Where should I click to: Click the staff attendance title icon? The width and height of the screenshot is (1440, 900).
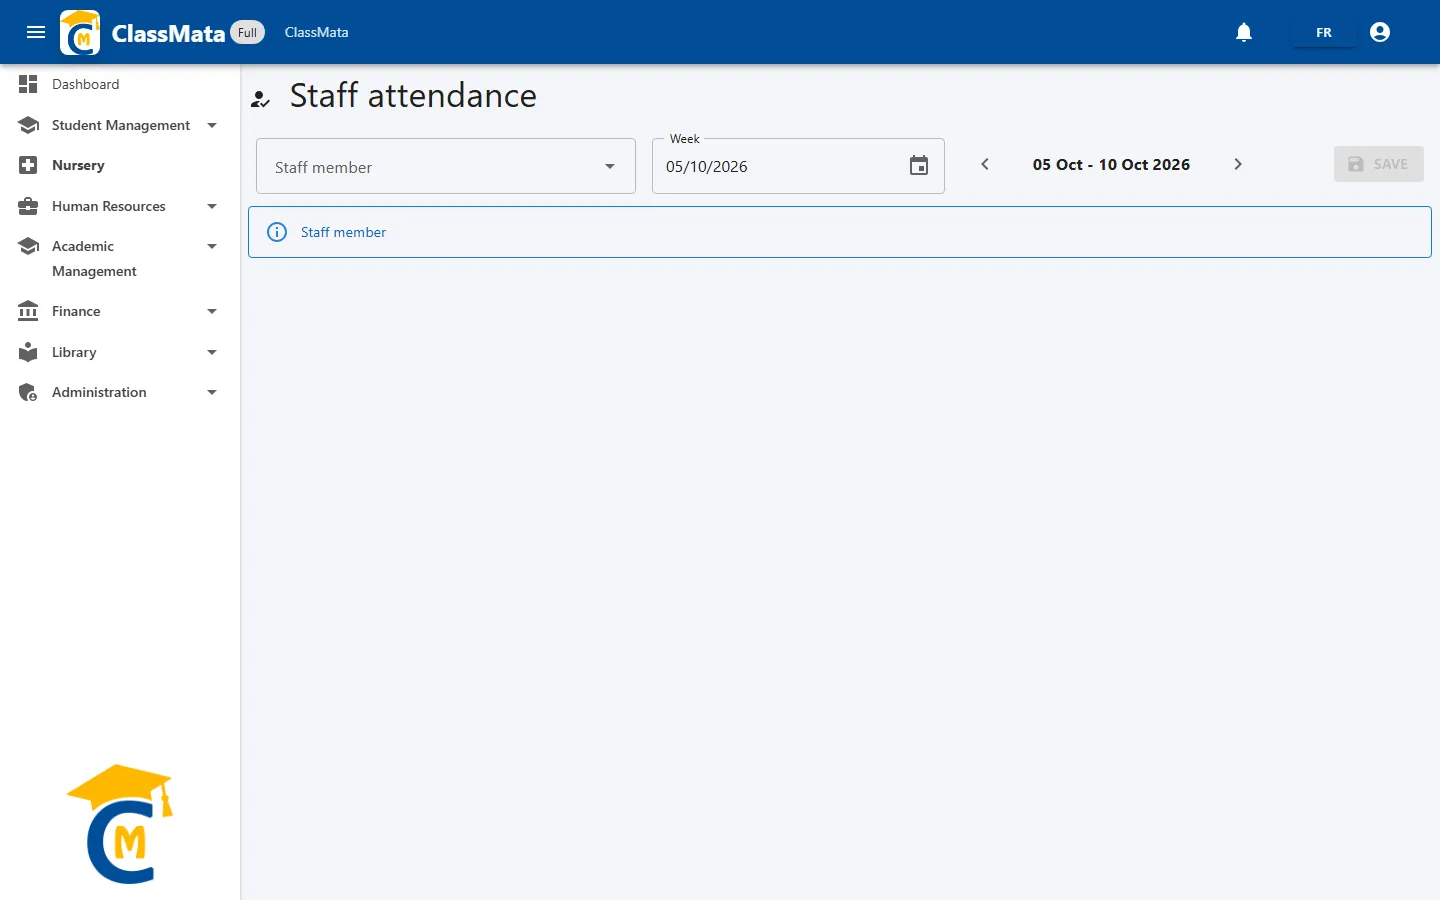[261, 98]
